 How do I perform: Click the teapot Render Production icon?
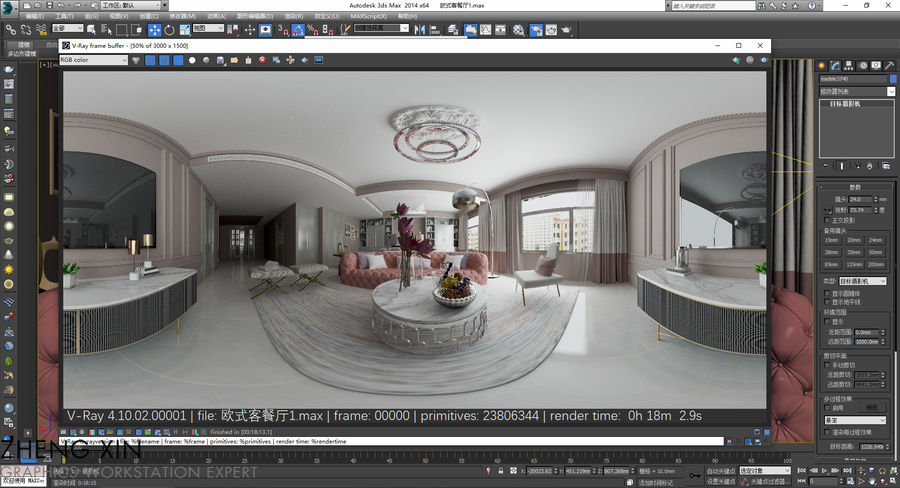pos(567,30)
